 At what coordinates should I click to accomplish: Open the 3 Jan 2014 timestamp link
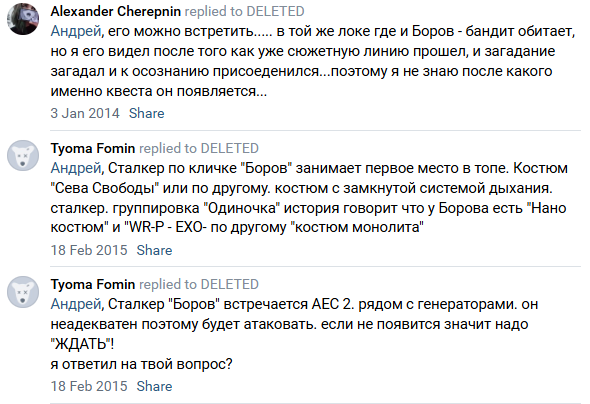tap(85, 113)
